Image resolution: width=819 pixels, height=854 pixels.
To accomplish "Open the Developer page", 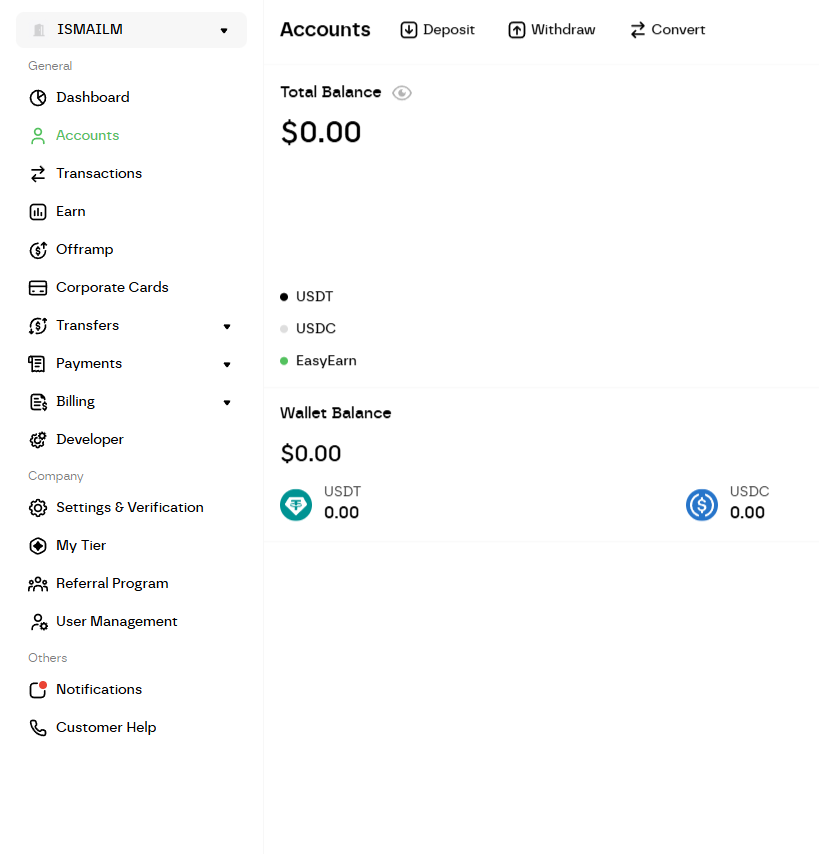I will [x=90, y=440].
